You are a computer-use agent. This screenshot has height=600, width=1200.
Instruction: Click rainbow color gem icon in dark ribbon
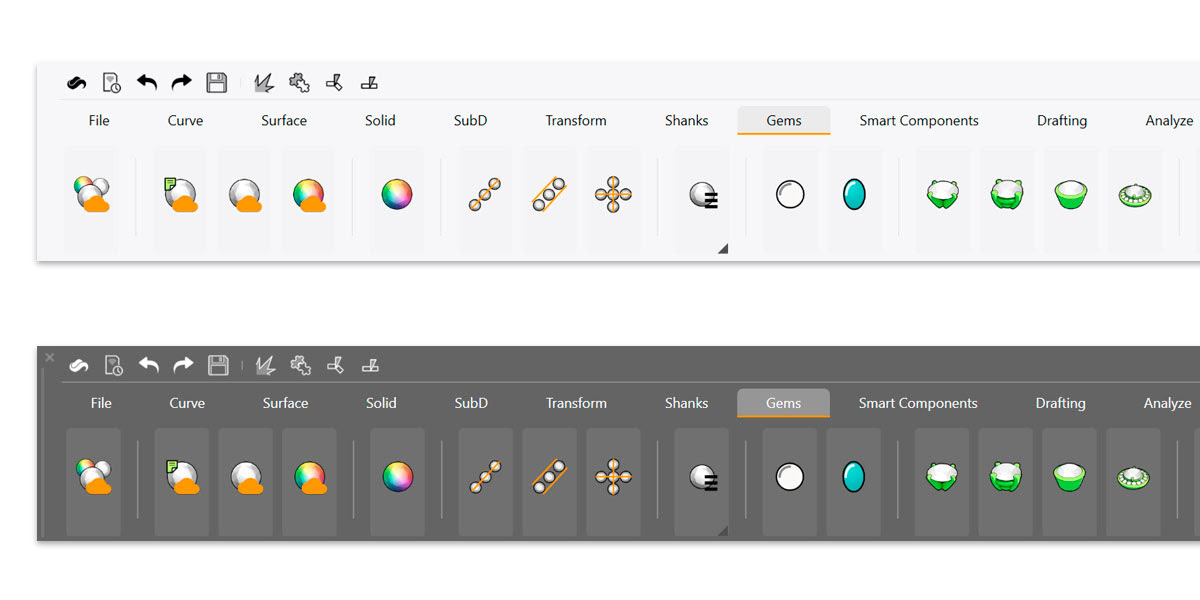pyautogui.click(x=398, y=476)
